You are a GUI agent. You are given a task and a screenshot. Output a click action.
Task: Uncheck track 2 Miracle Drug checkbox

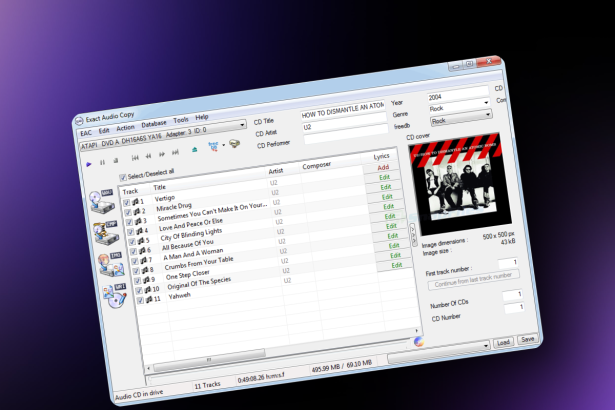pos(128,213)
